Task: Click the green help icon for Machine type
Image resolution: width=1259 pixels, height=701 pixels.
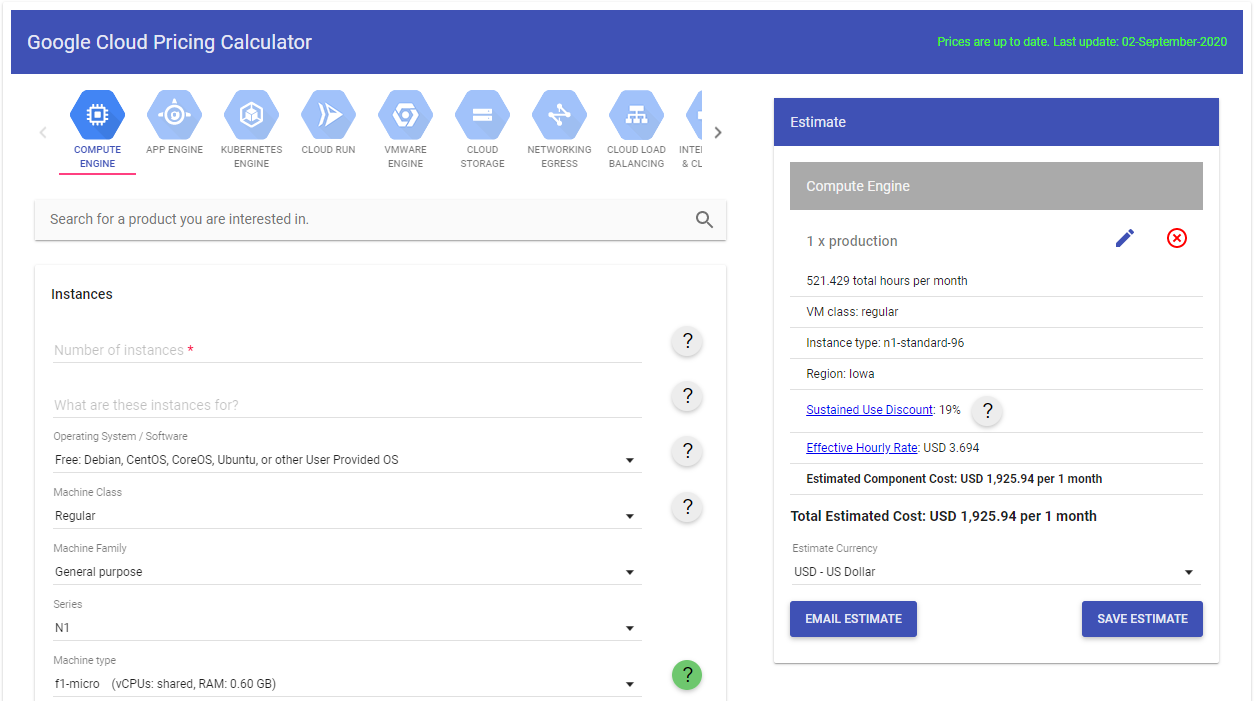Action: (687, 675)
